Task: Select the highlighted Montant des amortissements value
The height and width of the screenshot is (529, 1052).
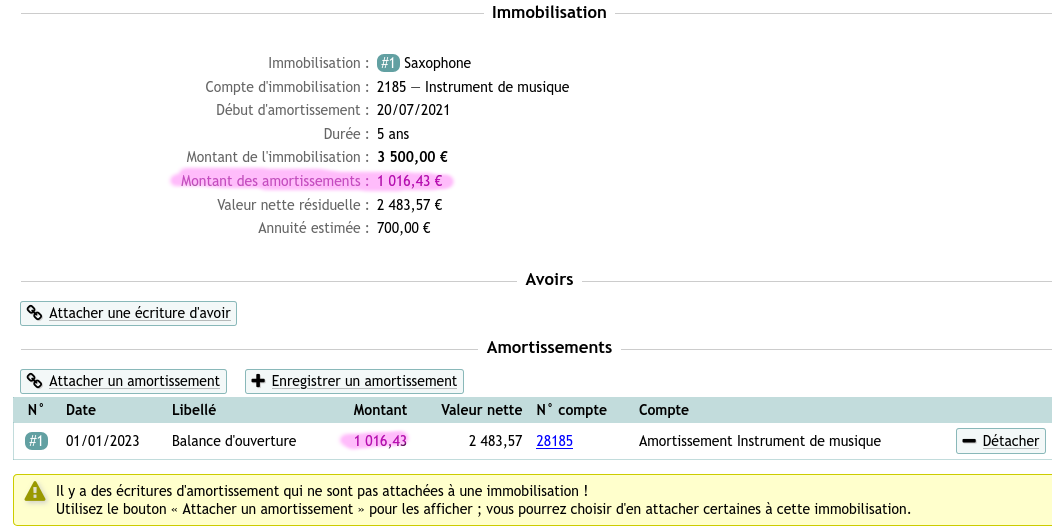Action: tap(409, 181)
